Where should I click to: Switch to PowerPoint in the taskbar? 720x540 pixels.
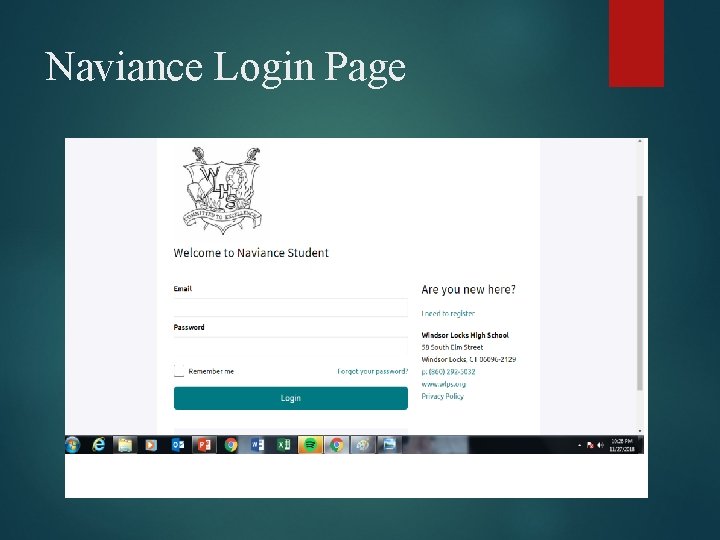point(204,444)
